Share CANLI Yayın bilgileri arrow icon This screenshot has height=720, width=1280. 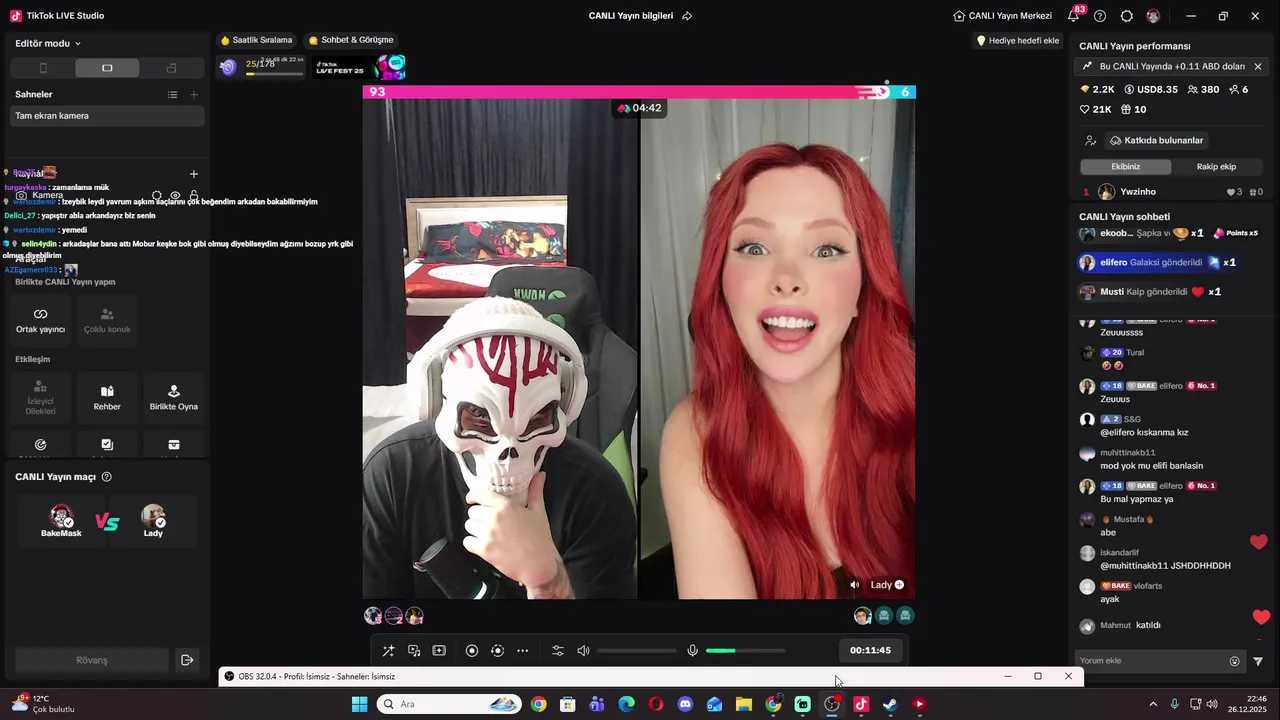pyautogui.click(x=687, y=16)
